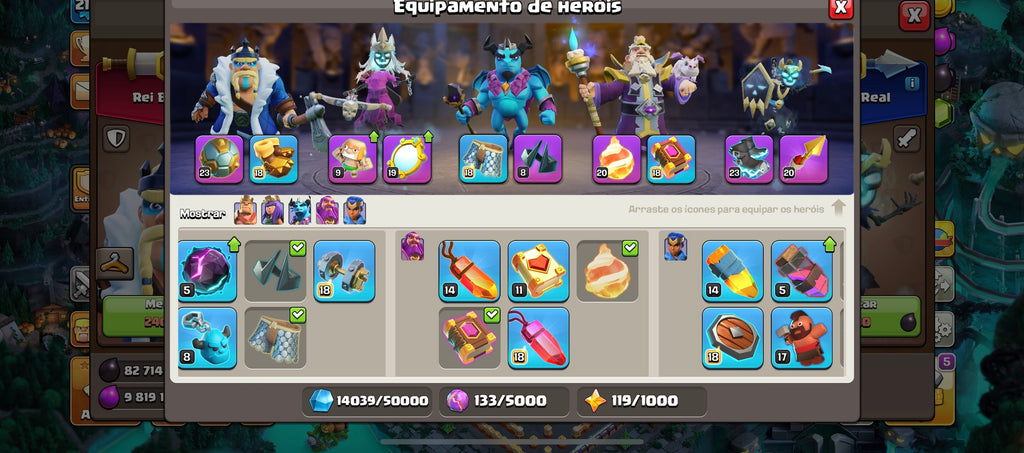Toggle Archer Queen filter in Mostrar row
This screenshot has width=1024, height=453.
272,211
